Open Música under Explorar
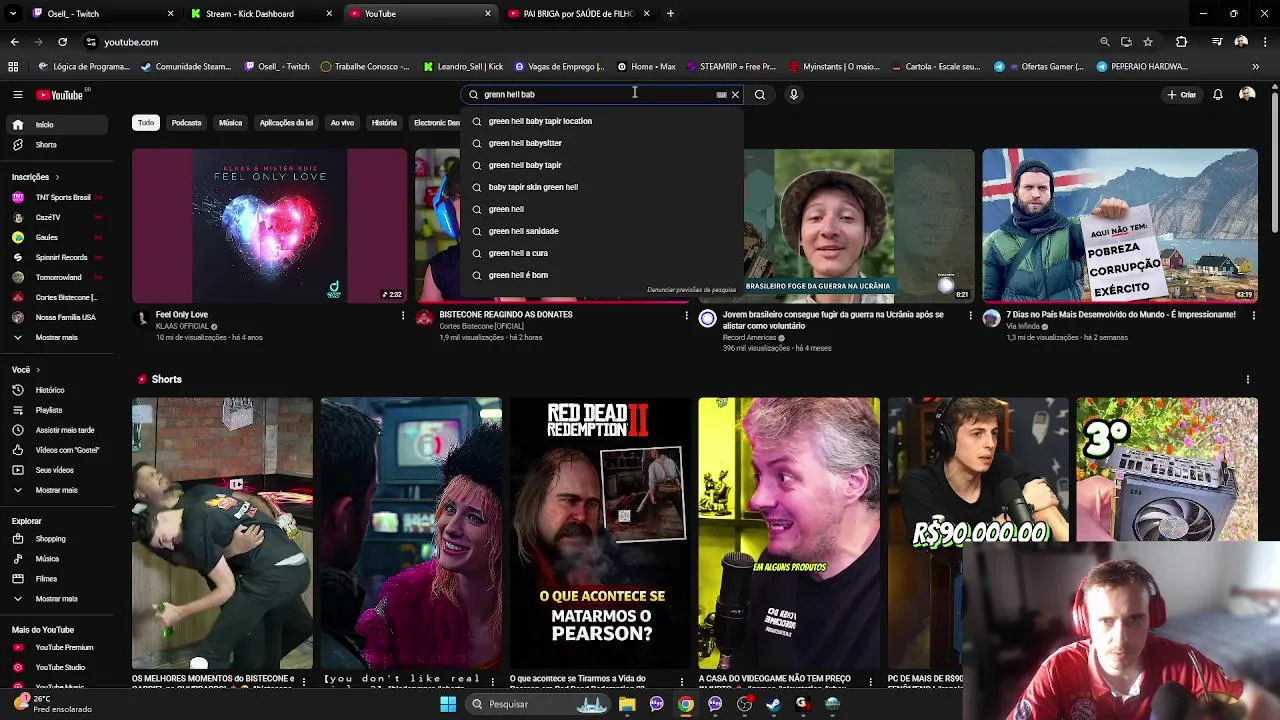 (58, 559)
